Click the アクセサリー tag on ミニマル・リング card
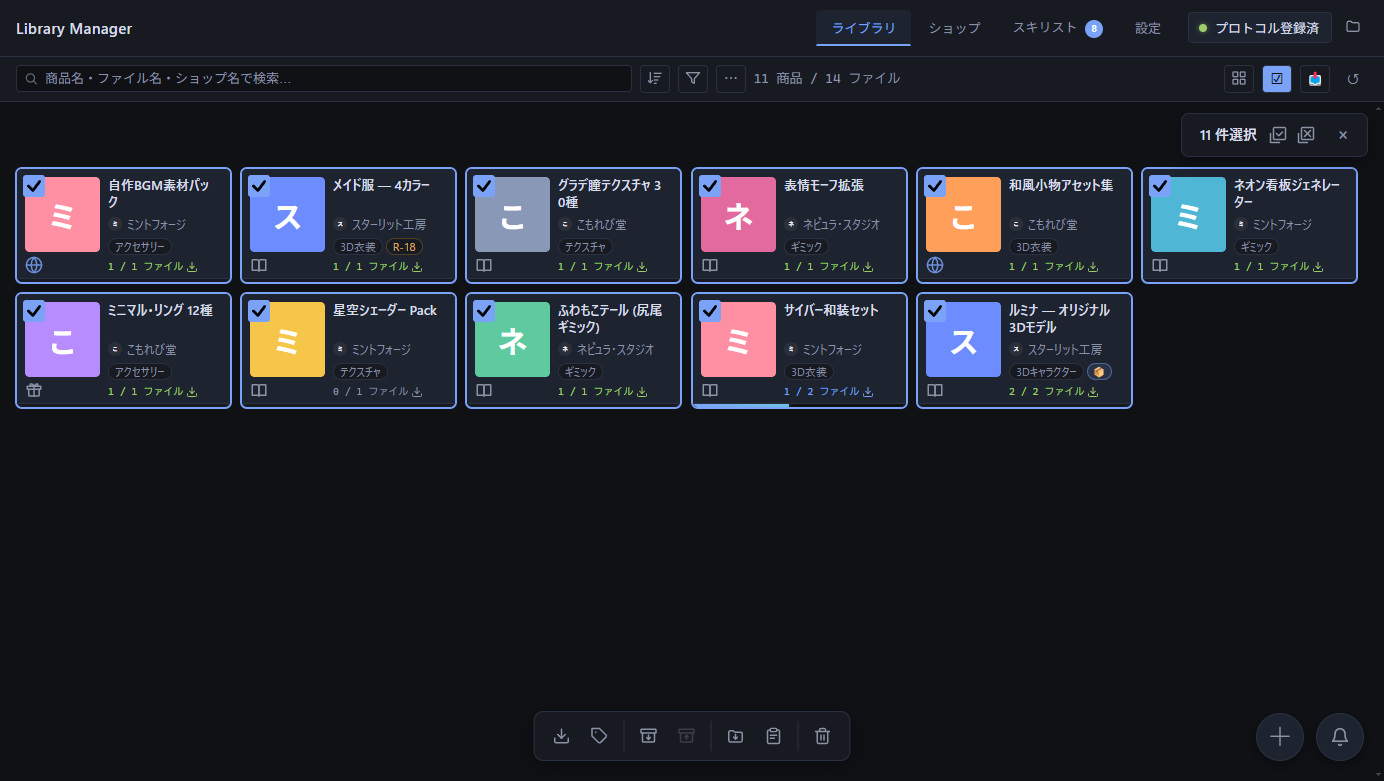1384x781 pixels. tap(140, 372)
